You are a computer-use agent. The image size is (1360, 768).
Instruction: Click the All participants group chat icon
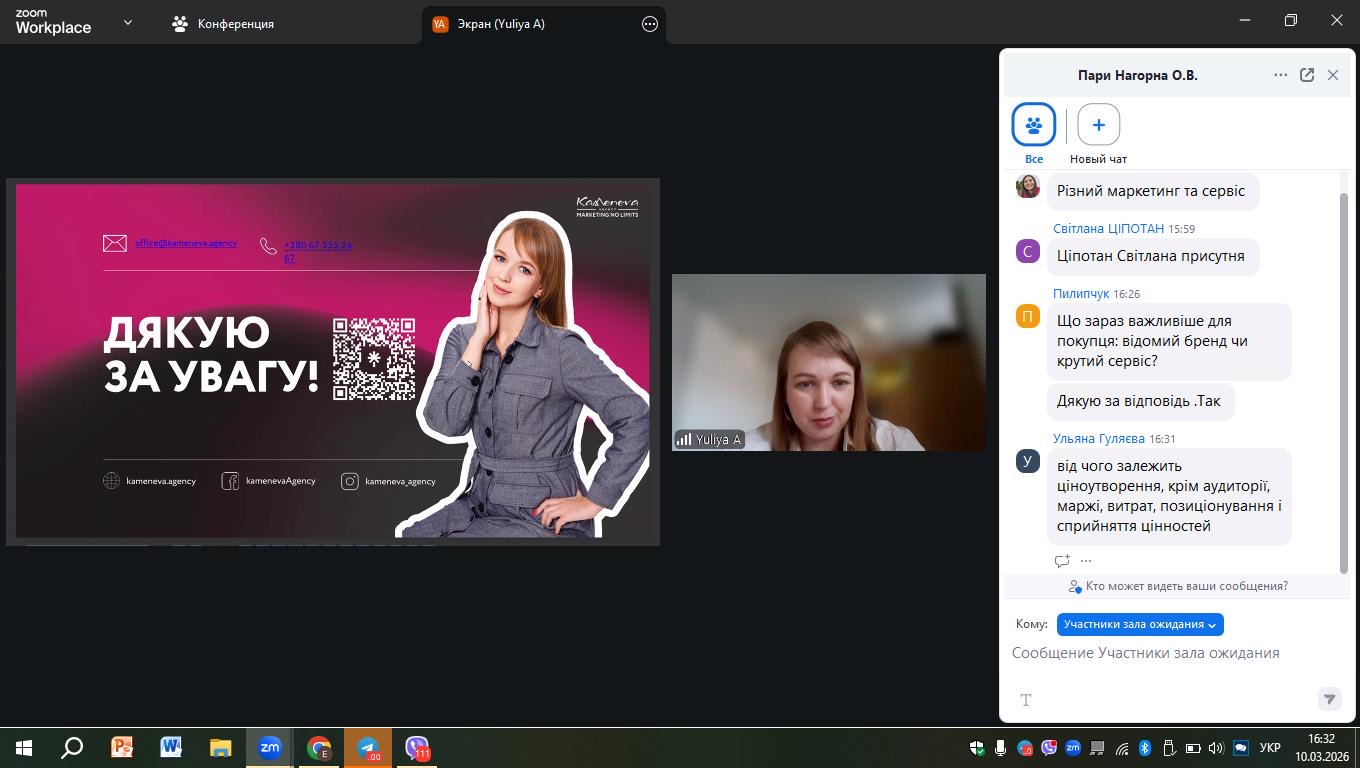[1033, 125]
